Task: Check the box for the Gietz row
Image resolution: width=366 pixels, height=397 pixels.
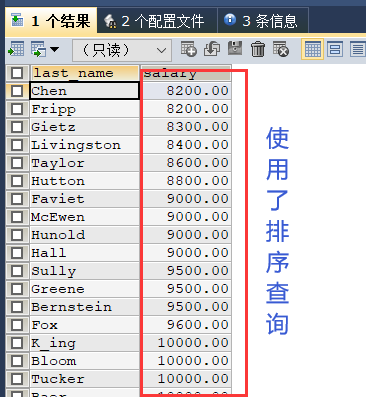Action: [17, 127]
